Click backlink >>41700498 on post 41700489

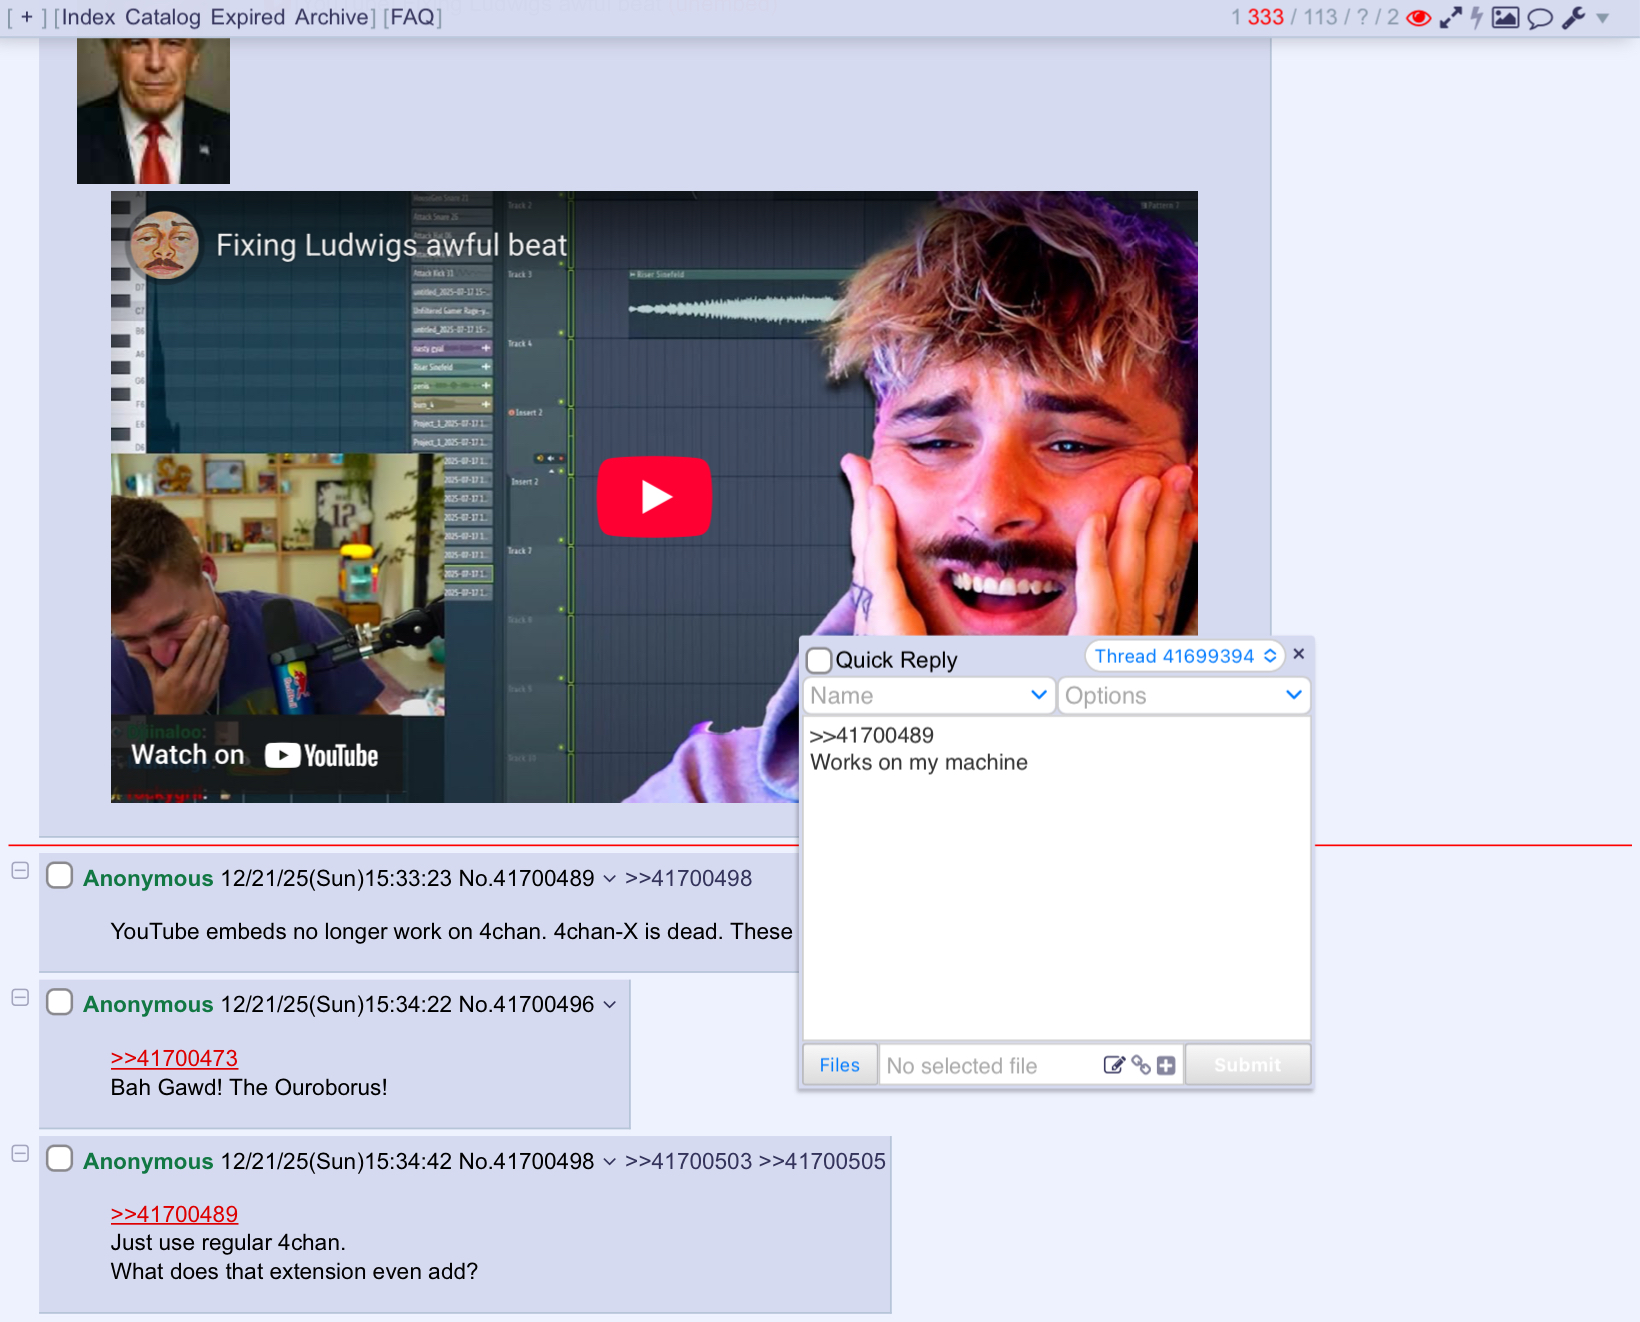click(x=688, y=878)
